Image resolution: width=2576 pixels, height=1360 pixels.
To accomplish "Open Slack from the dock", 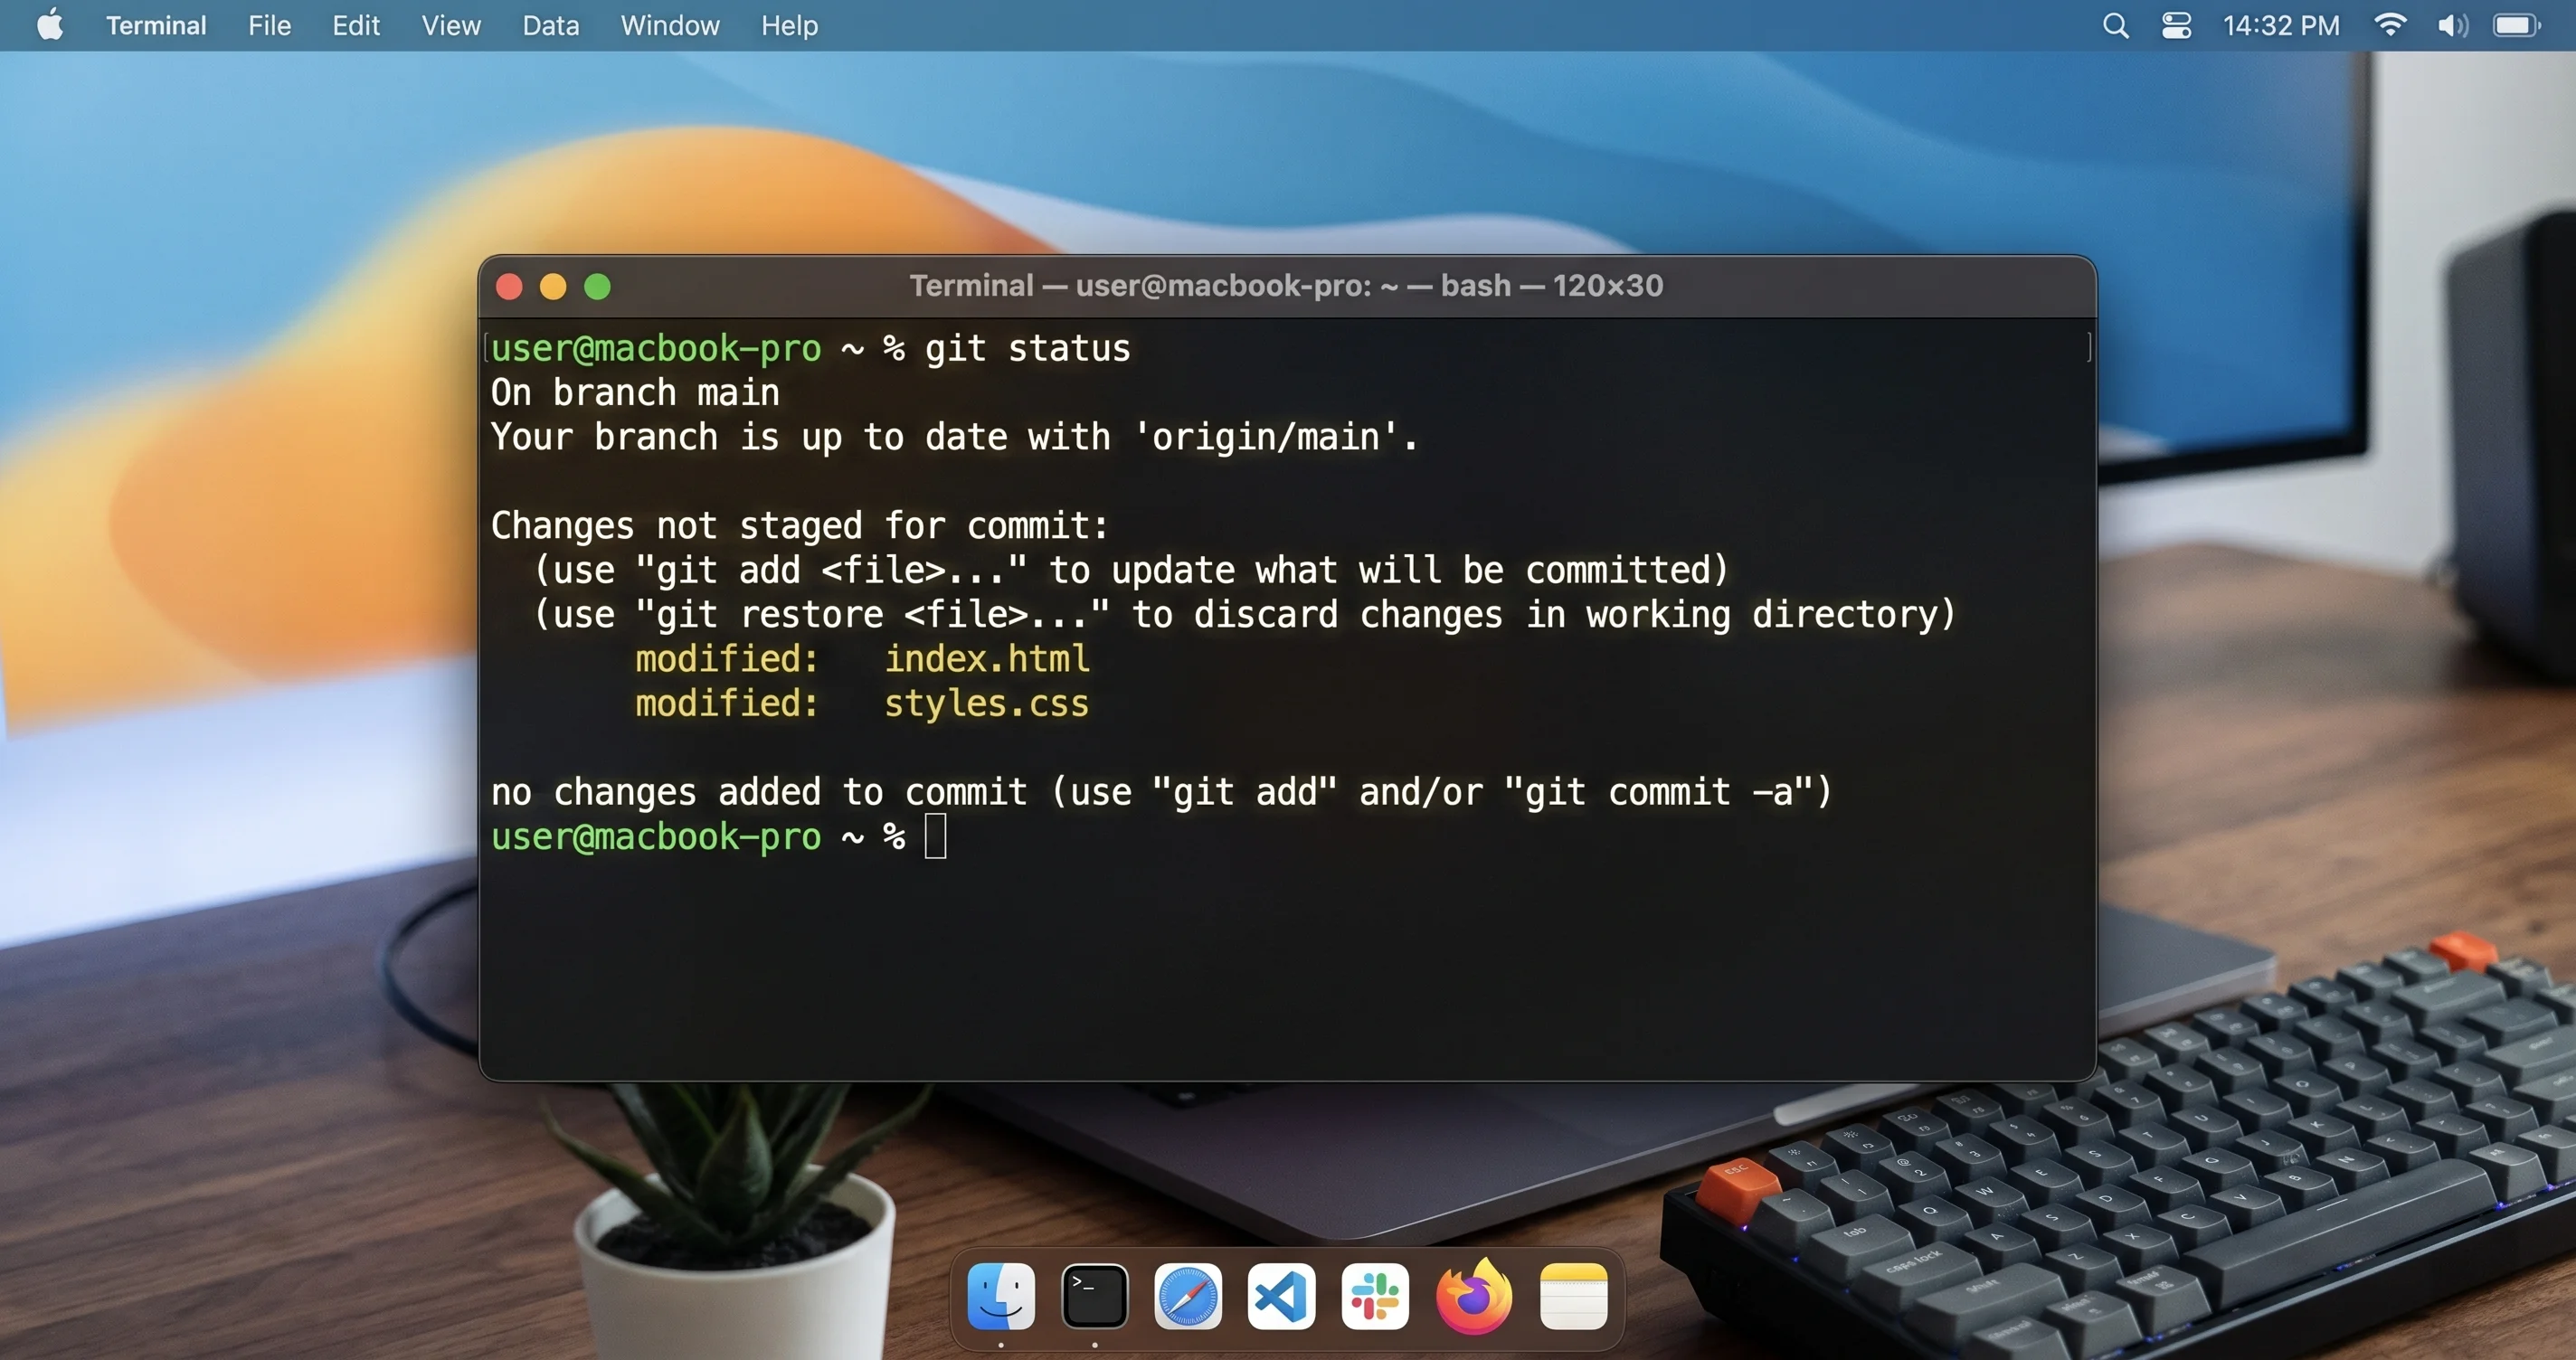I will tap(1375, 1297).
